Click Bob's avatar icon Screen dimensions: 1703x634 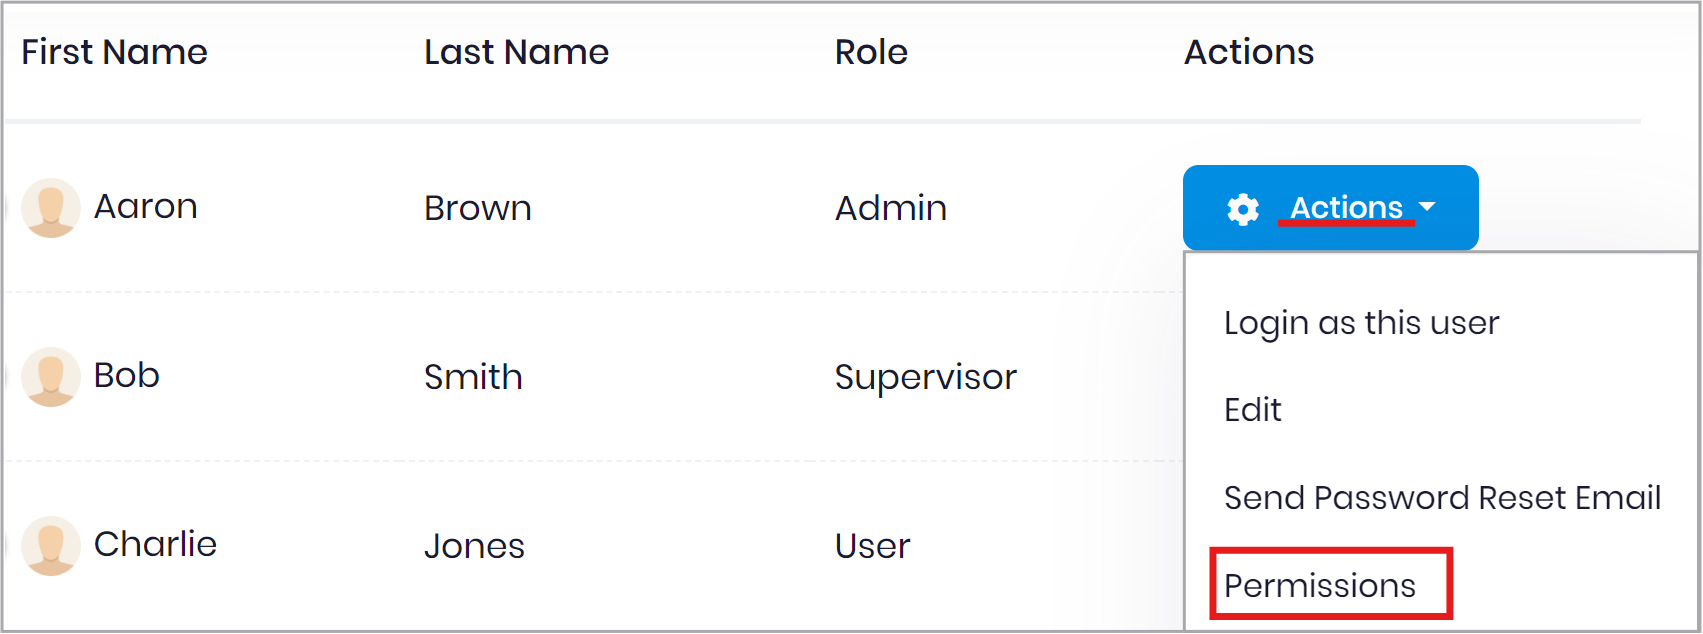[x=51, y=377]
